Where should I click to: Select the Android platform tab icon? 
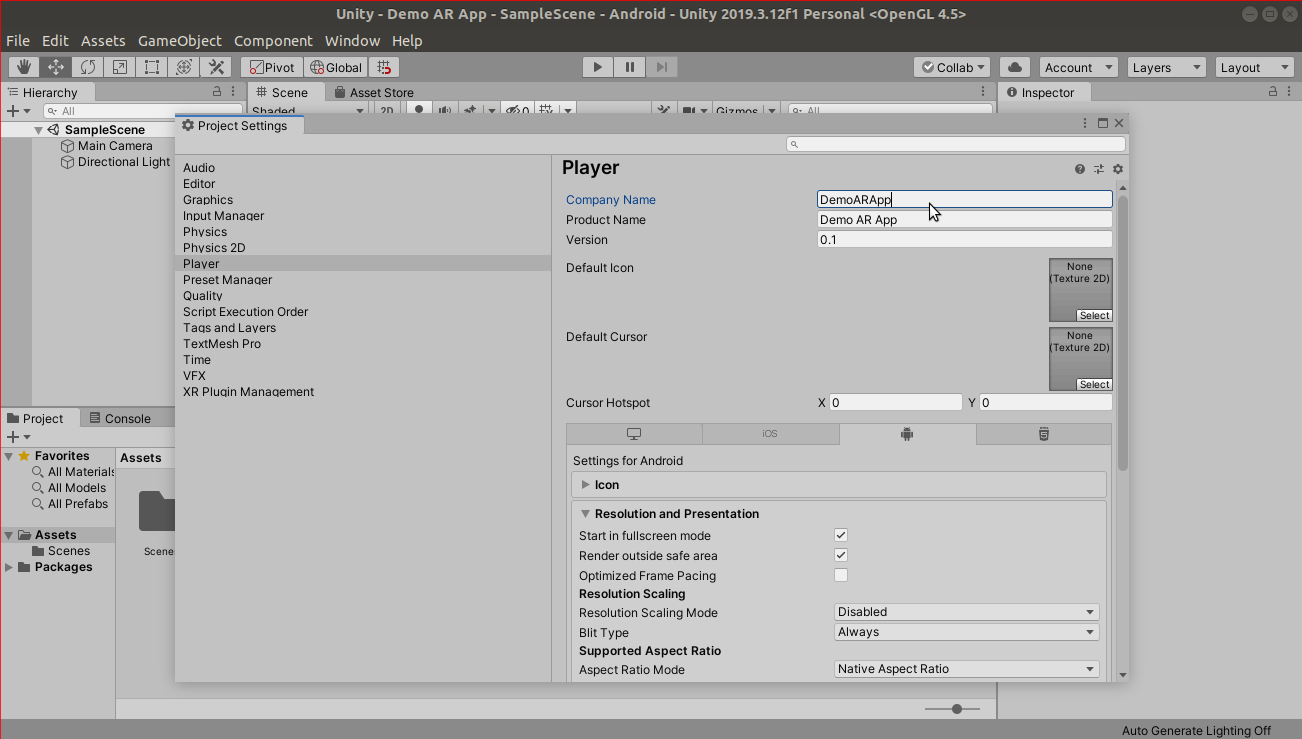907,434
